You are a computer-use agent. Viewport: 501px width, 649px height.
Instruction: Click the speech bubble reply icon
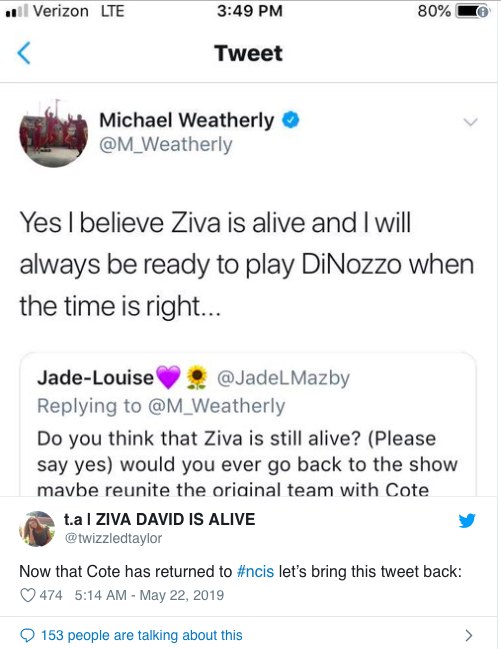[28, 635]
